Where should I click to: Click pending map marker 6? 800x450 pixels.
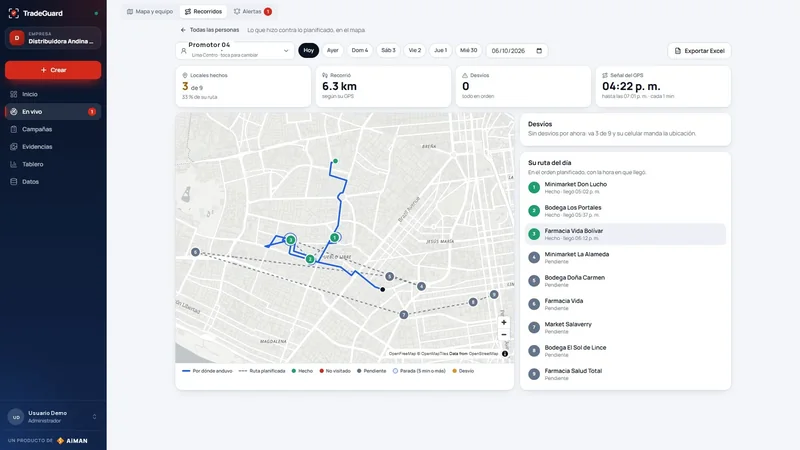click(195, 252)
